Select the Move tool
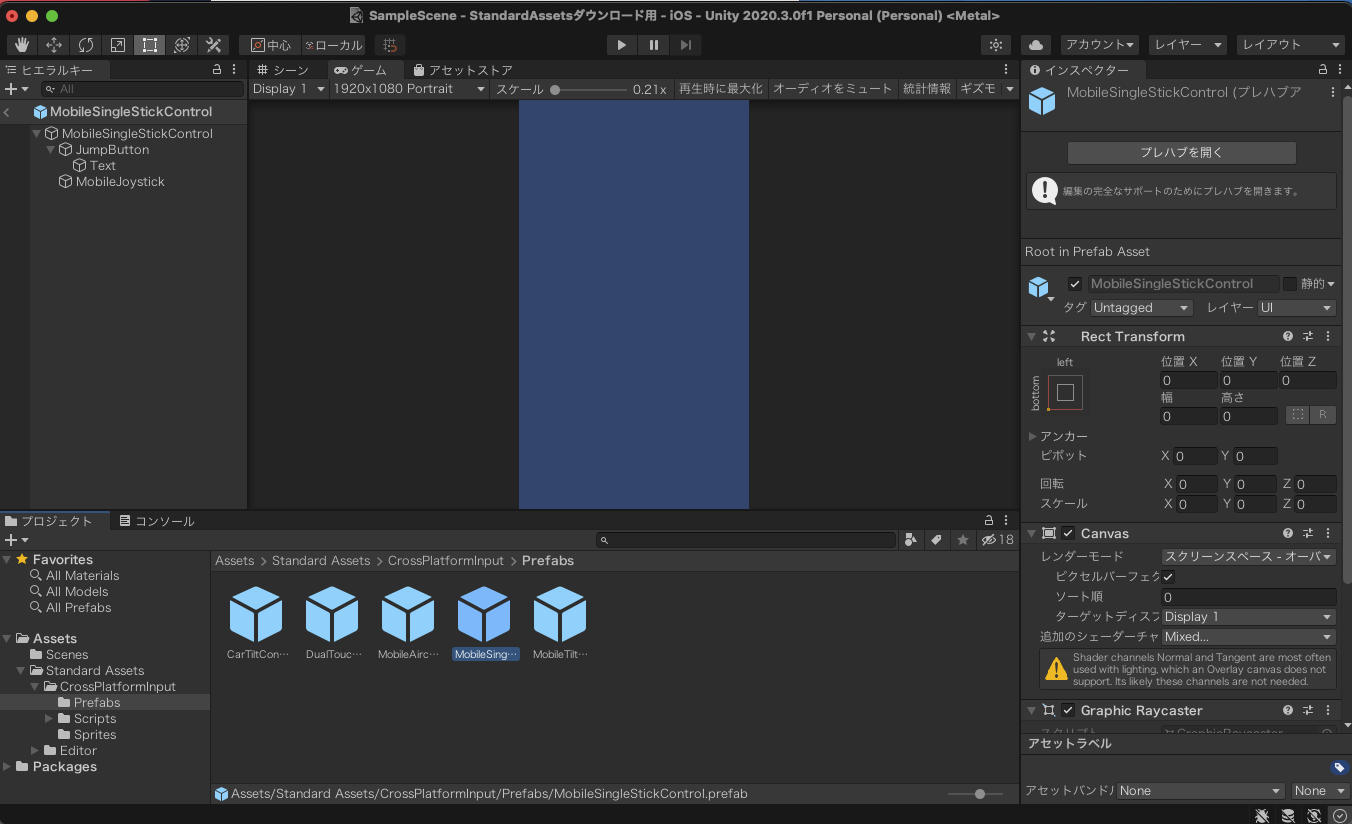1352x824 pixels. (x=54, y=45)
